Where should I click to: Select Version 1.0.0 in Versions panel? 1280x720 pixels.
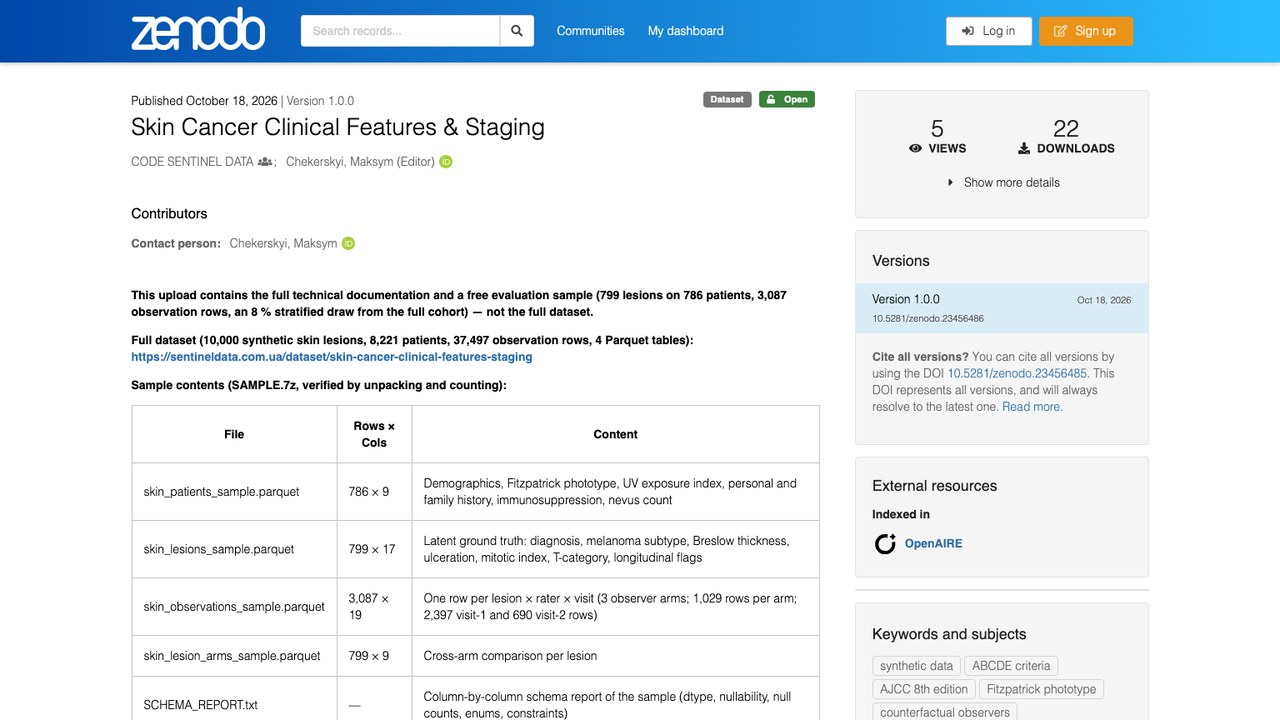[x=1002, y=308]
